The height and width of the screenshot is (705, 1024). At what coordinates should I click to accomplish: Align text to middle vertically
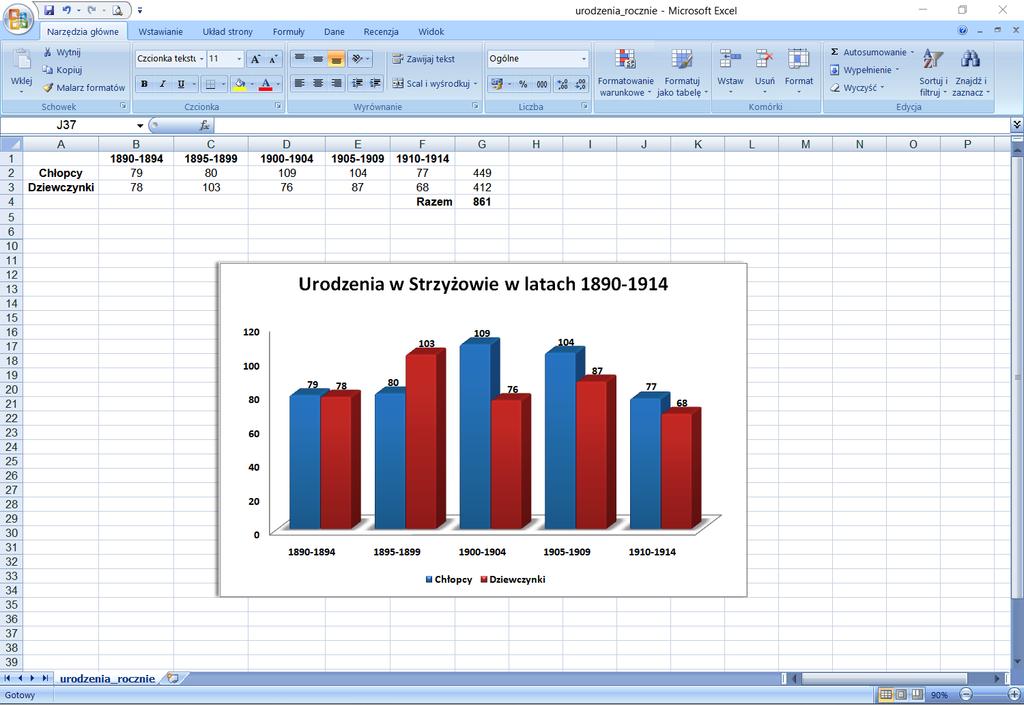pos(317,59)
